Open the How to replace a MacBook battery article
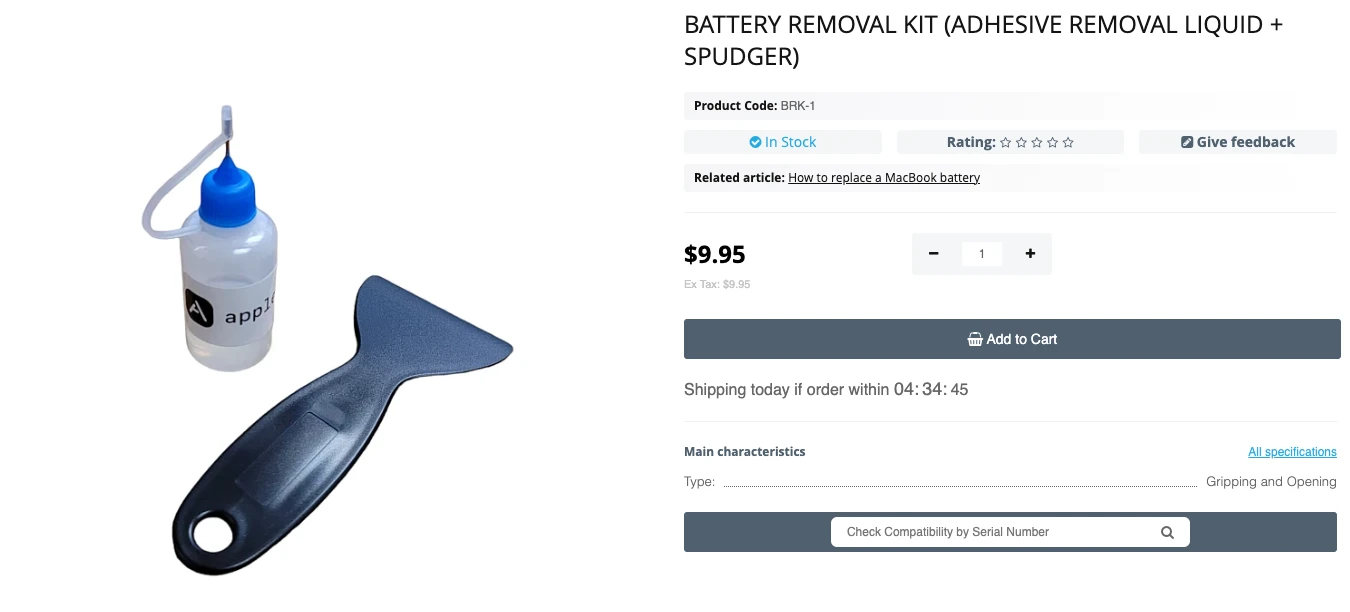The width and height of the screenshot is (1350, 612). [x=884, y=178]
